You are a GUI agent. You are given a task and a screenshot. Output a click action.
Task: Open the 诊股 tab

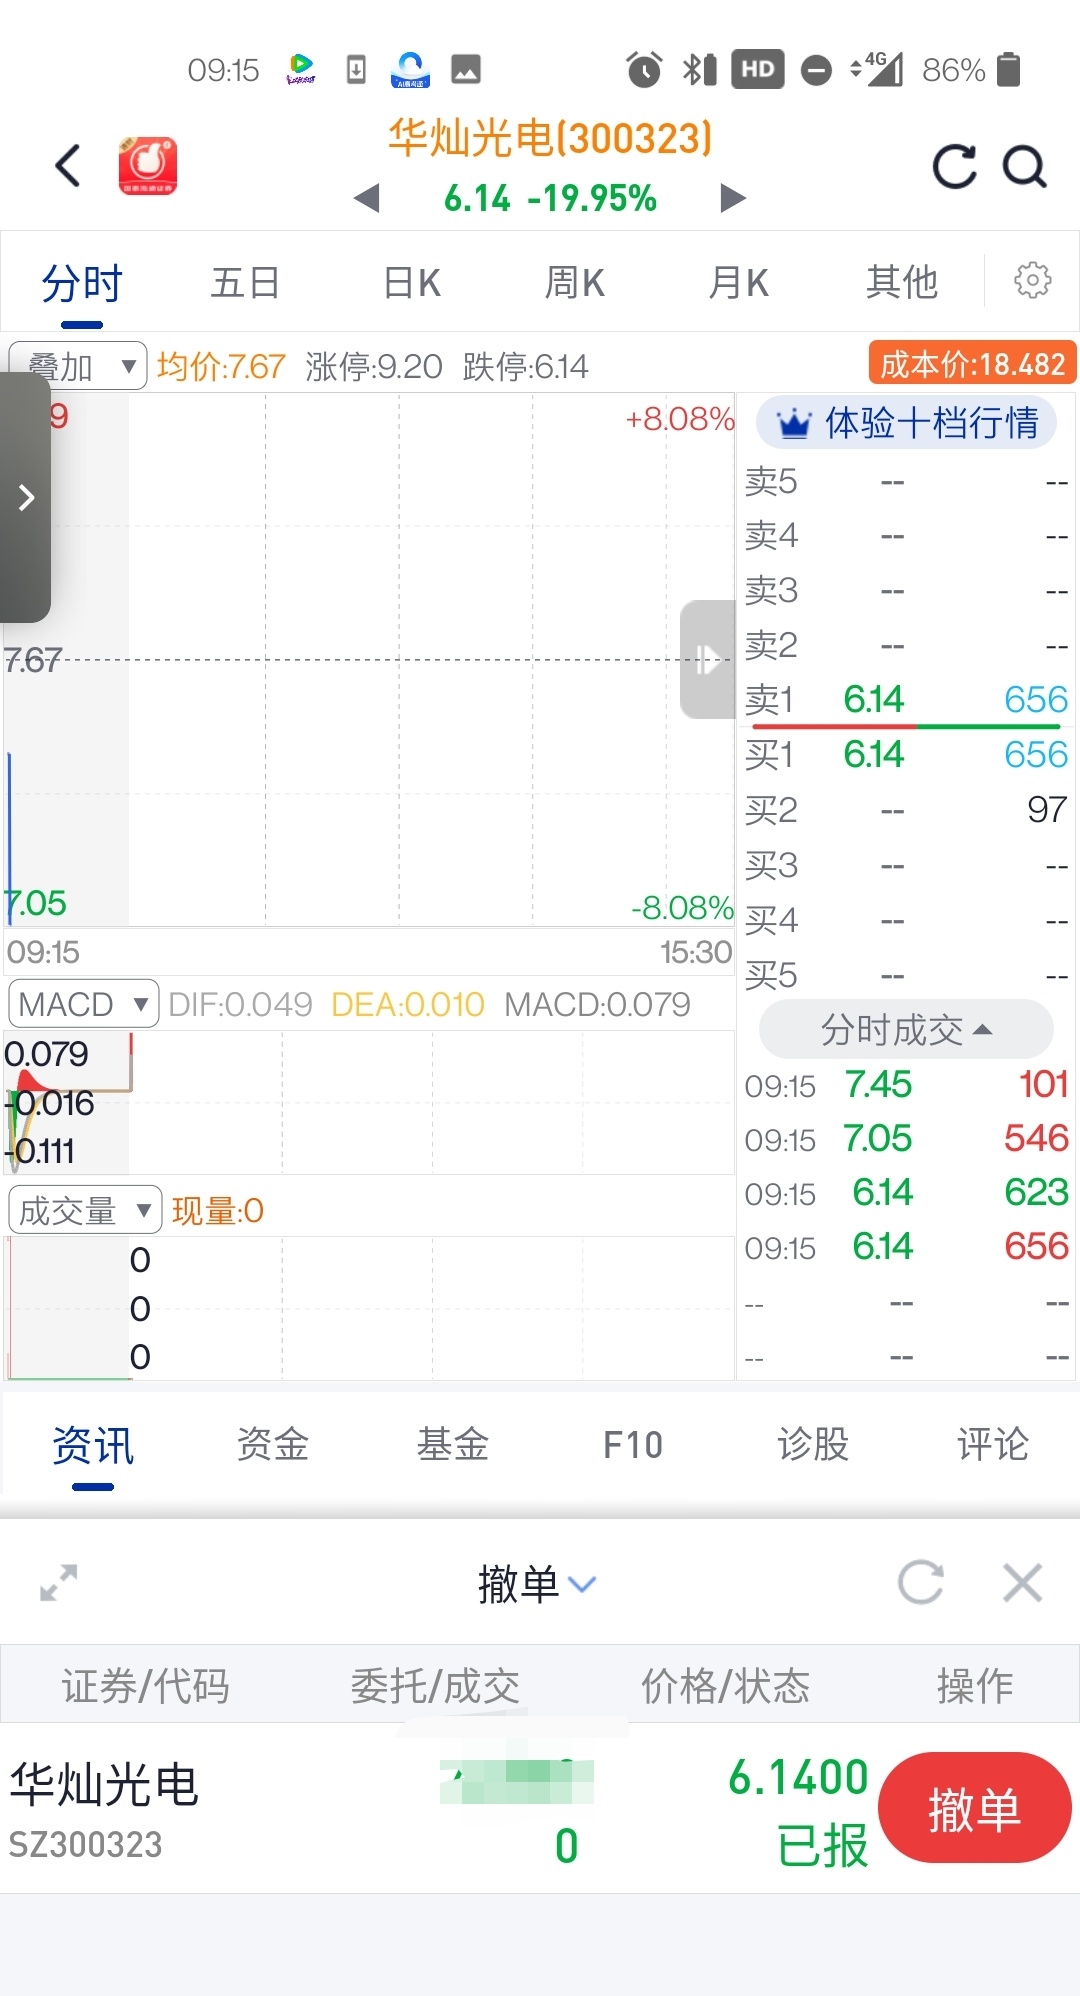pos(813,1445)
